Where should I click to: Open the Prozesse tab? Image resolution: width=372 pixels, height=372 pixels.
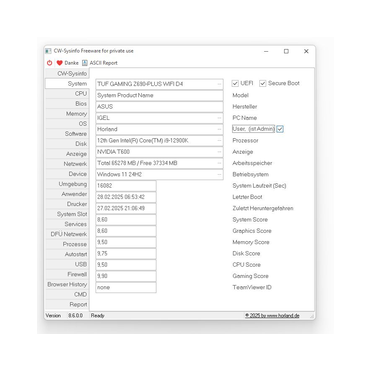pos(67,244)
